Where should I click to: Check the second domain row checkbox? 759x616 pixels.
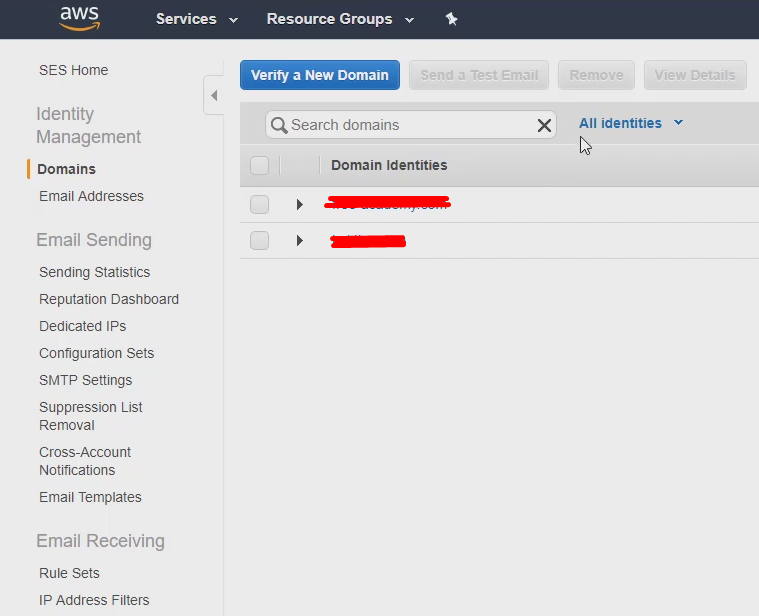click(259, 240)
